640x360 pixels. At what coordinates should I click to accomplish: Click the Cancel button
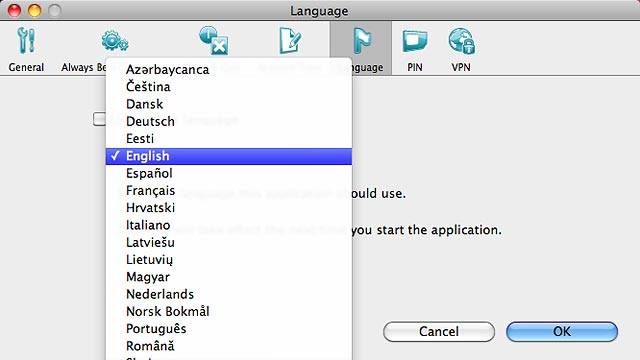tap(439, 331)
